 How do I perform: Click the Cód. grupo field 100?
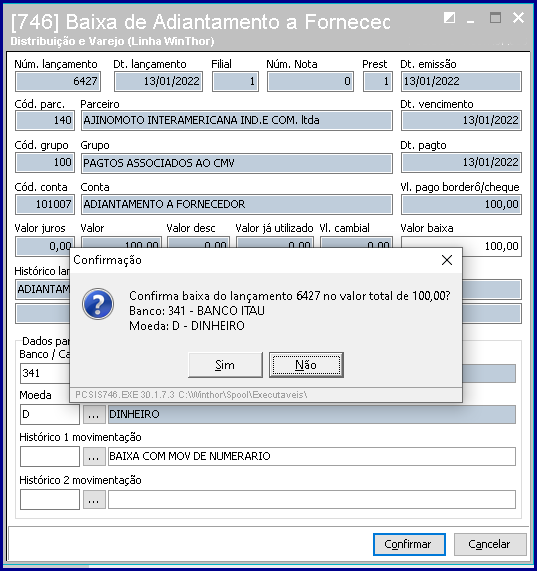[45, 163]
